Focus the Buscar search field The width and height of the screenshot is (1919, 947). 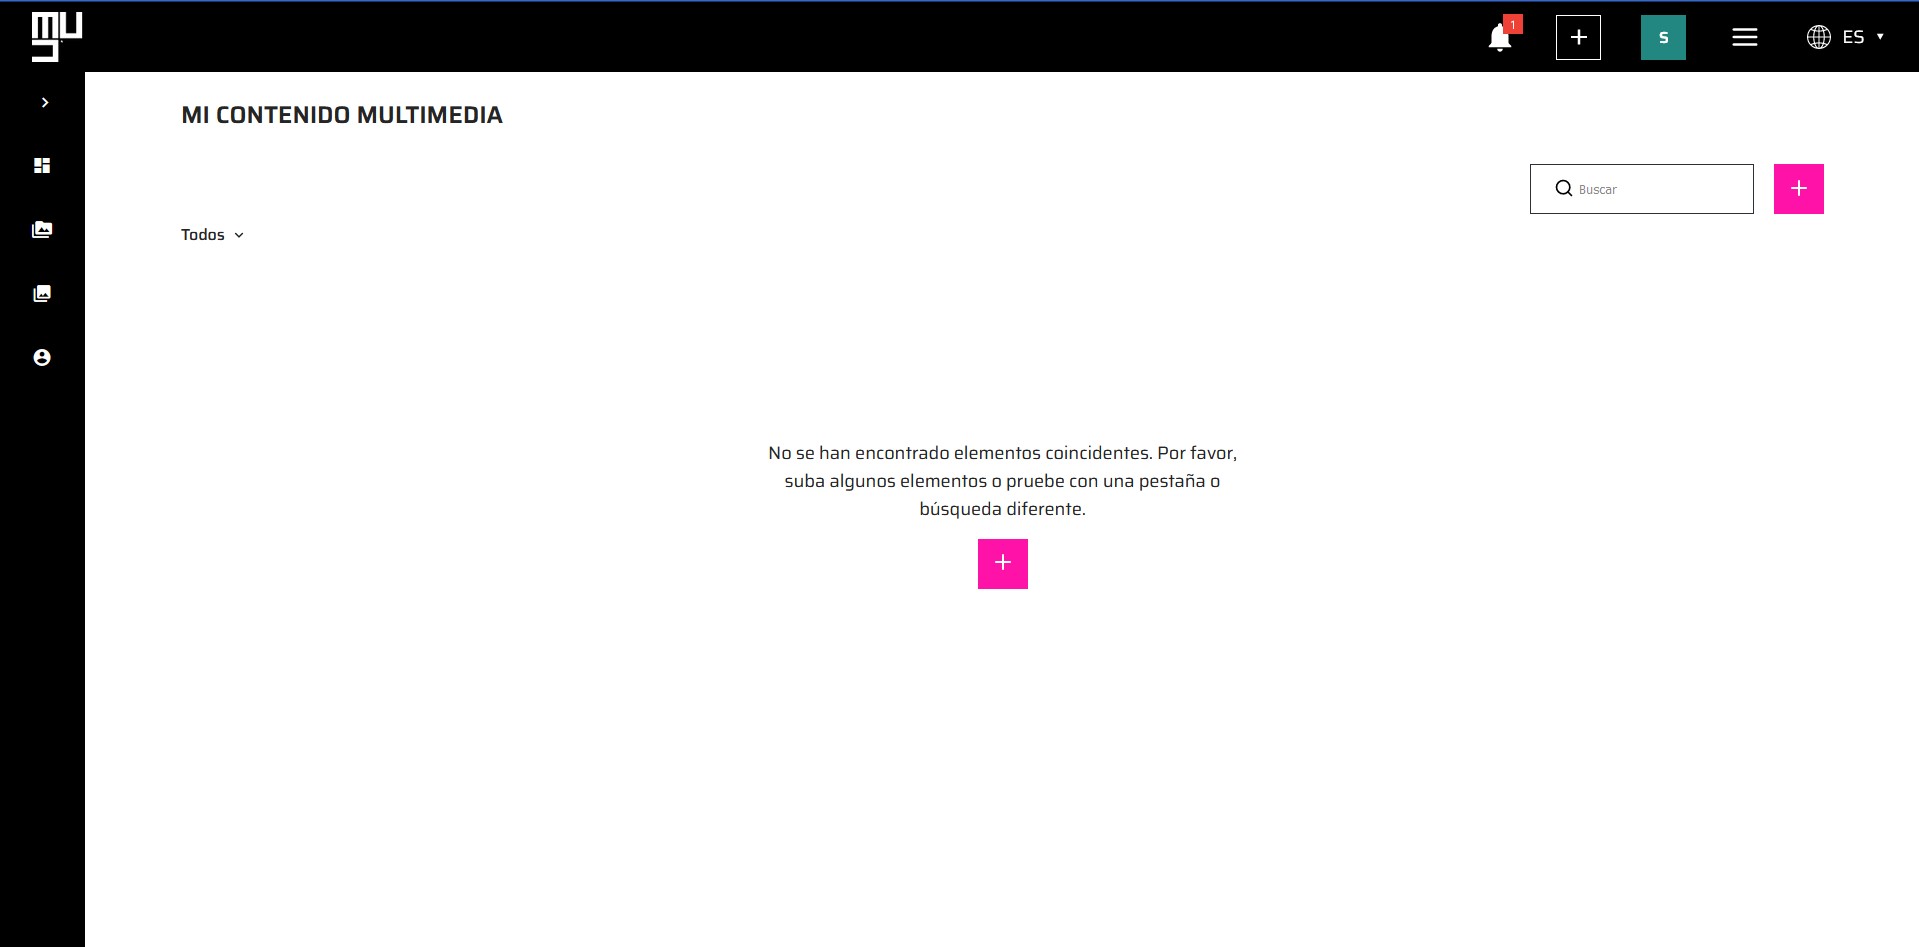[1641, 189]
